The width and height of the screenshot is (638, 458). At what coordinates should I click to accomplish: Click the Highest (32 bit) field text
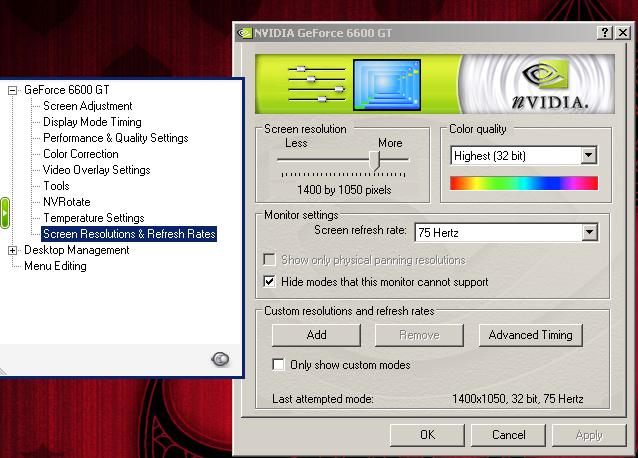489,156
